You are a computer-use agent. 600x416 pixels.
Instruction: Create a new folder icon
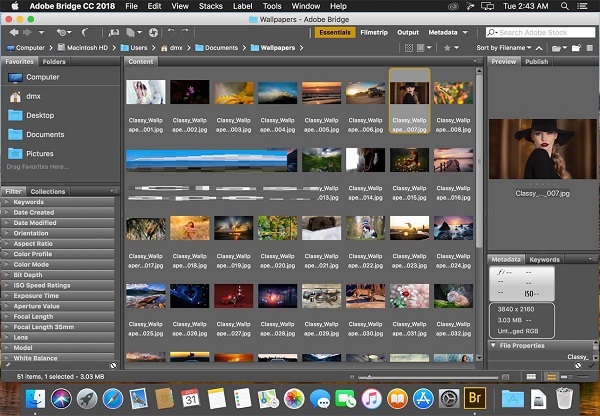[x=576, y=48]
